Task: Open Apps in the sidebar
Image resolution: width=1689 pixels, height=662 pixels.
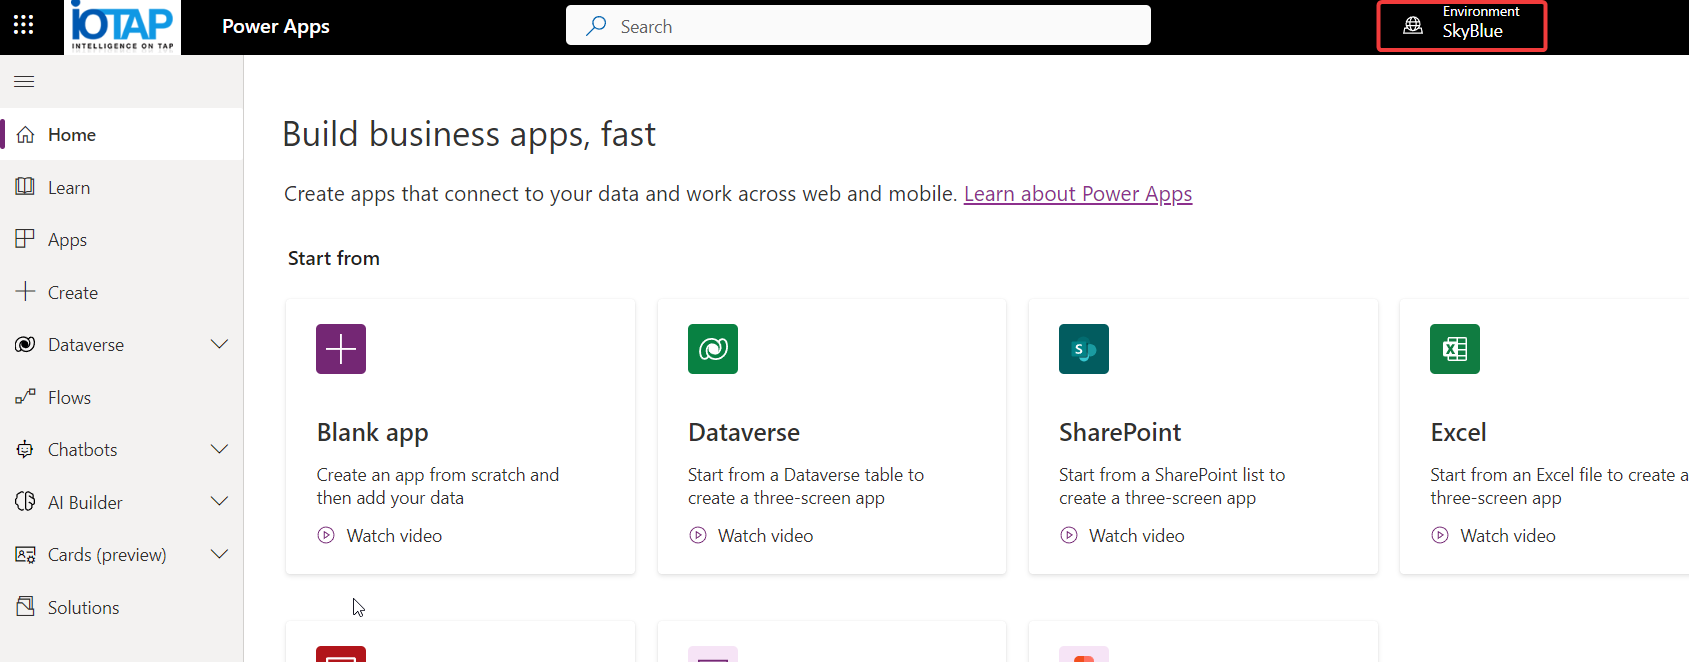Action: point(121,239)
